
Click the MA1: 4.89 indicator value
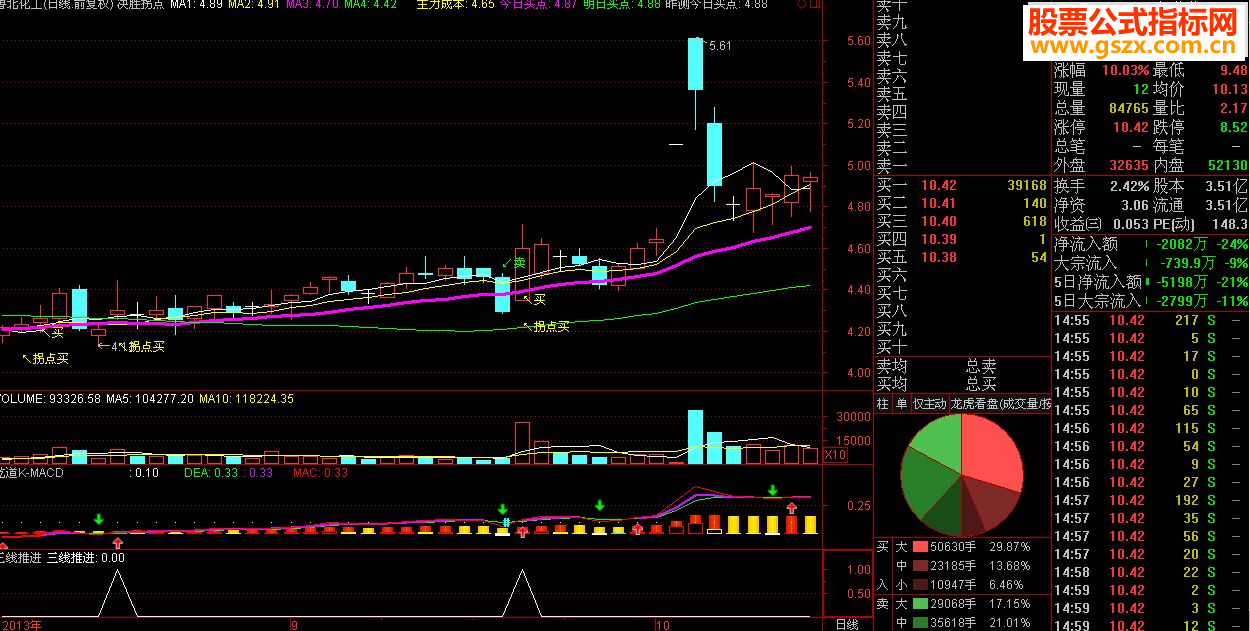(195, 5)
